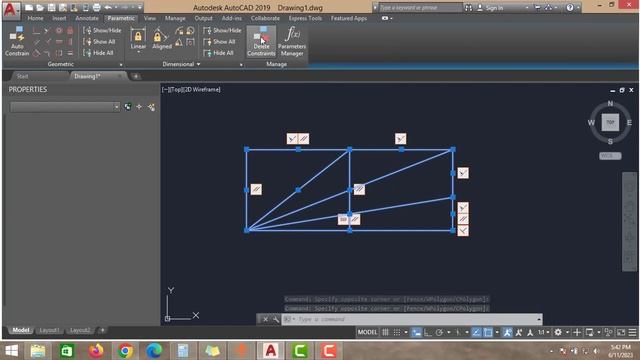Open Firefox from the taskbar

coord(96,350)
